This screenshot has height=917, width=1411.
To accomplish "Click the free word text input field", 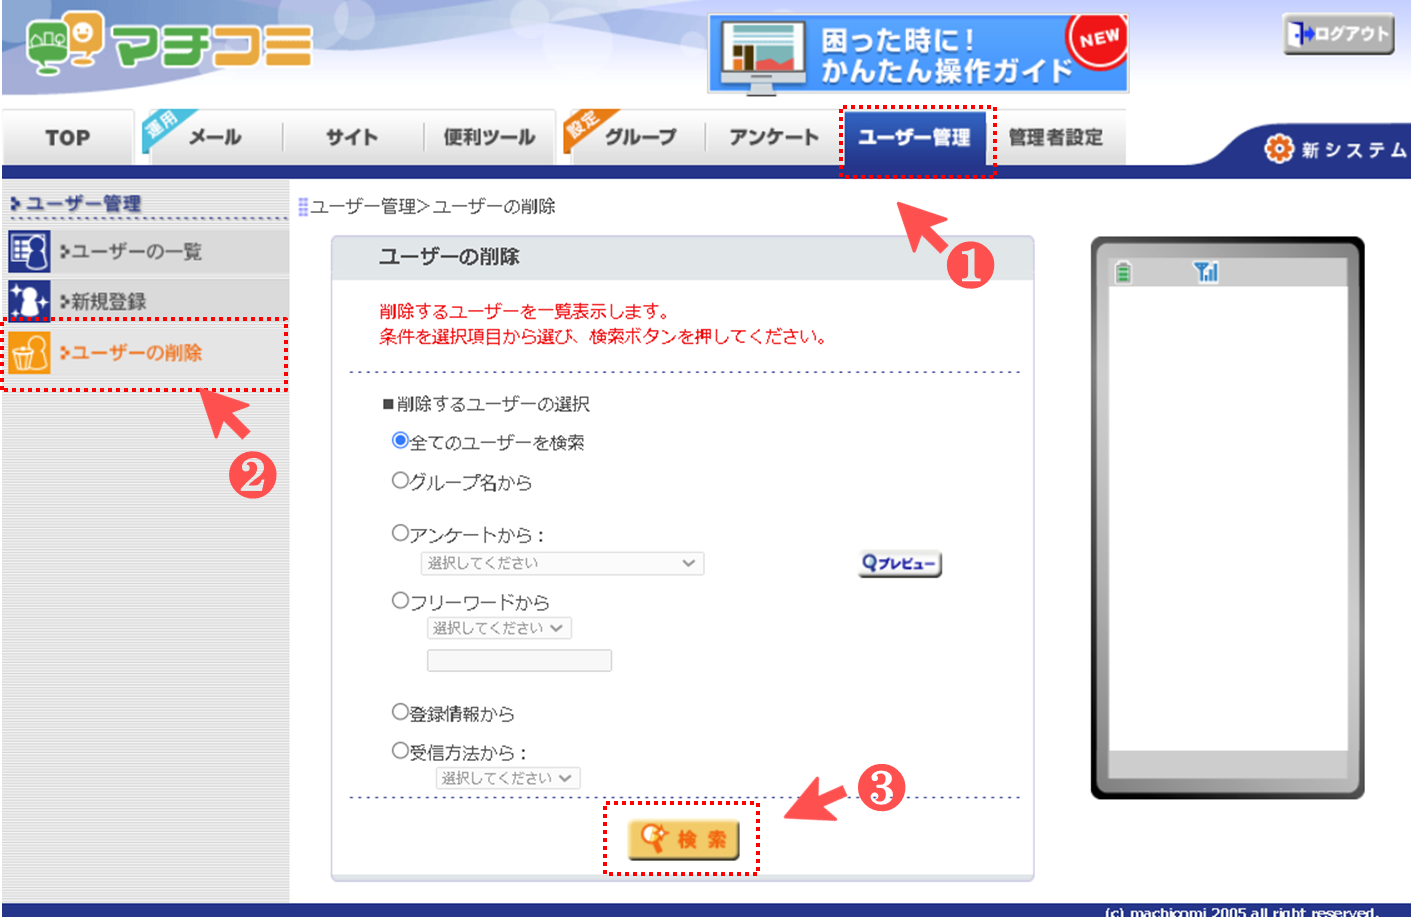I will click(x=519, y=660).
